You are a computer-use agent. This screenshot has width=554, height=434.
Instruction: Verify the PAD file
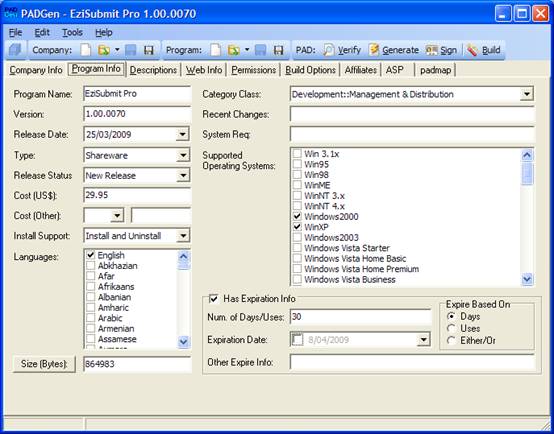pos(342,50)
